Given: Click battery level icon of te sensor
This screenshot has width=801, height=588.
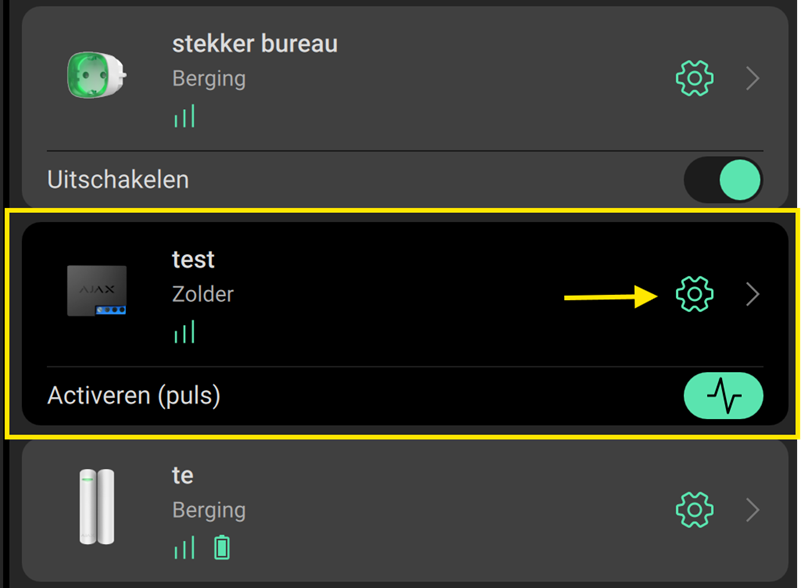Looking at the screenshot, I should pyautogui.click(x=222, y=547).
